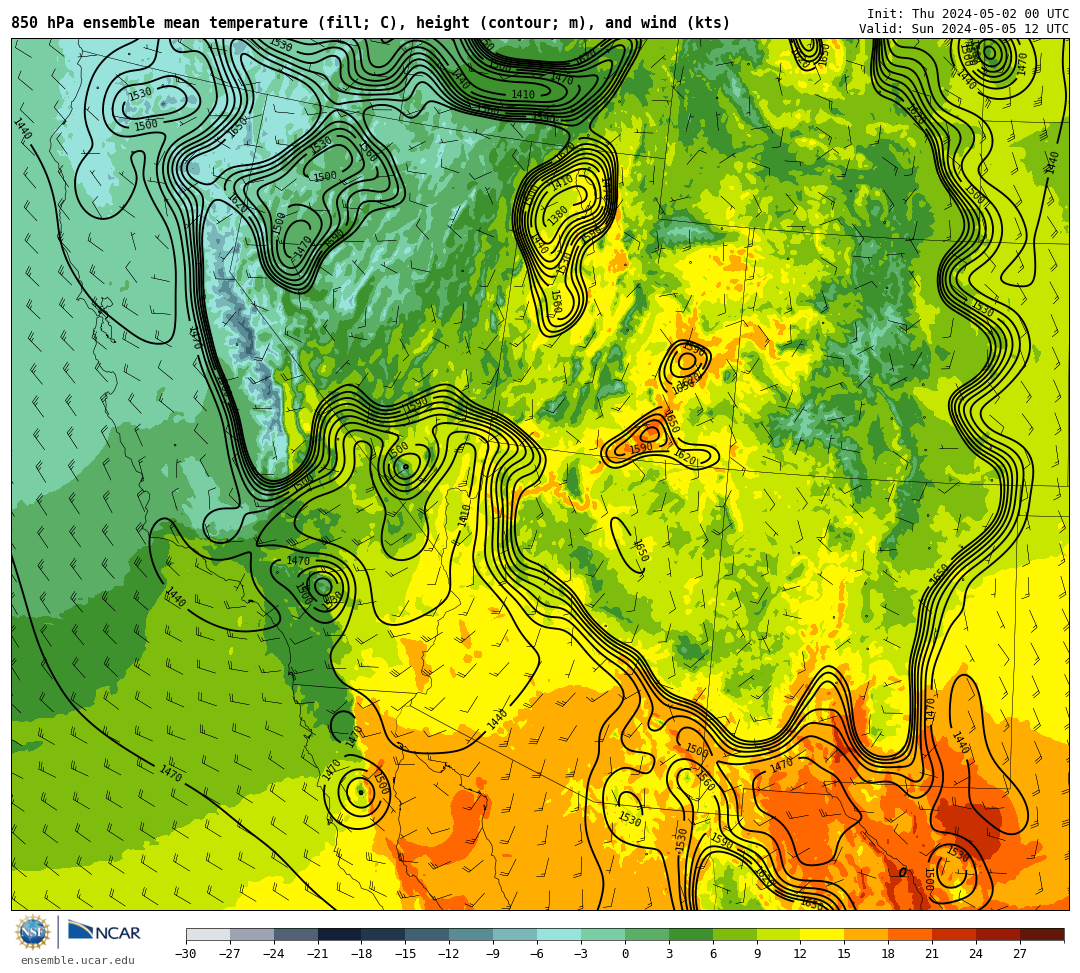The height and width of the screenshot is (973, 1080).
Task: Select the colorbar segment between −6 and −3
Action: click(x=559, y=934)
